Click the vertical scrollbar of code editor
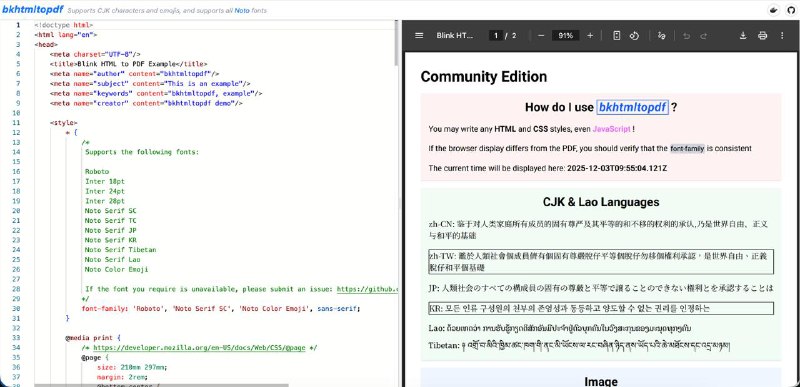The image size is (800, 387). pyautogui.click(x=397, y=43)
